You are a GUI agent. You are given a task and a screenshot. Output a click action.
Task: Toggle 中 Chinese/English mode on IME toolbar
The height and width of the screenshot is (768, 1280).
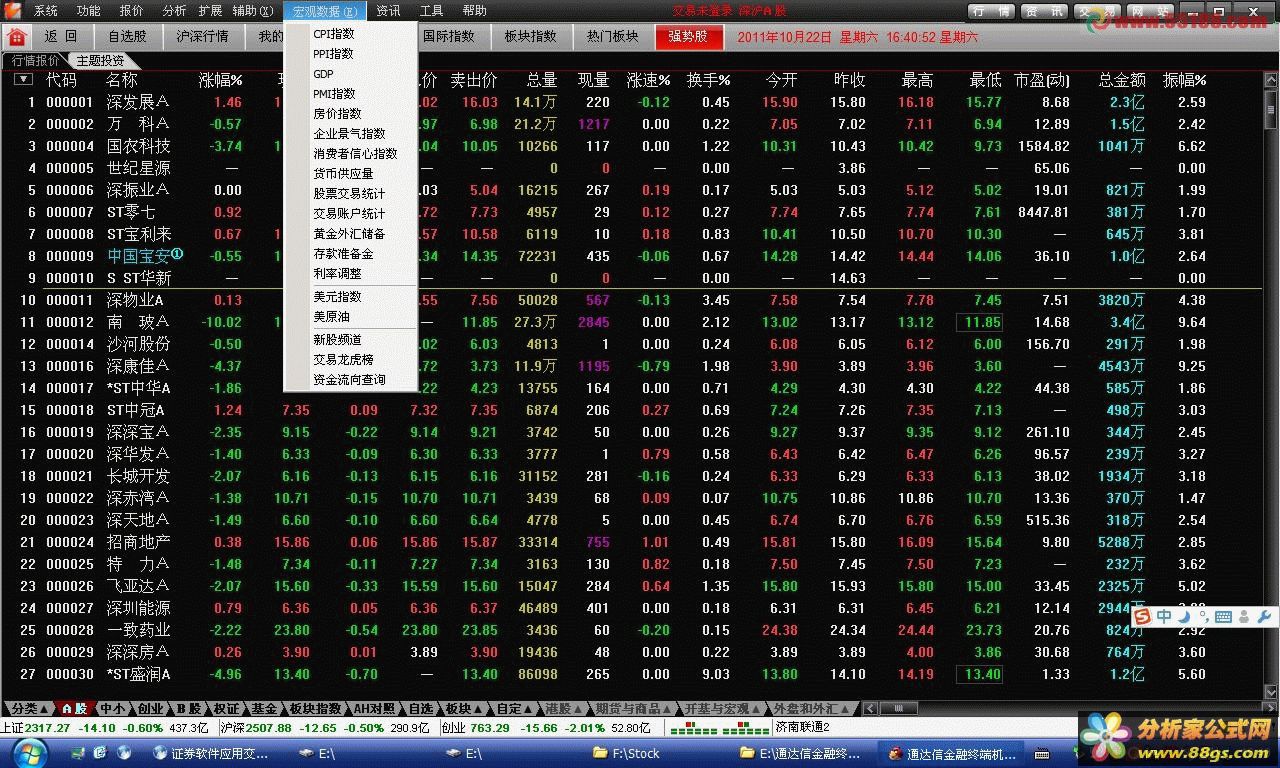(1163, 617)
